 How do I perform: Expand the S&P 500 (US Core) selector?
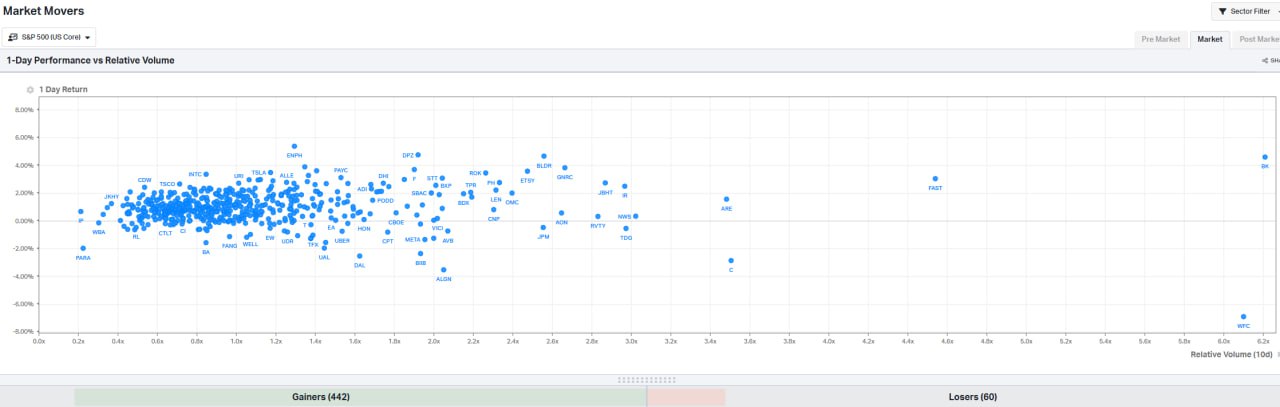click(x=49, y=37)
